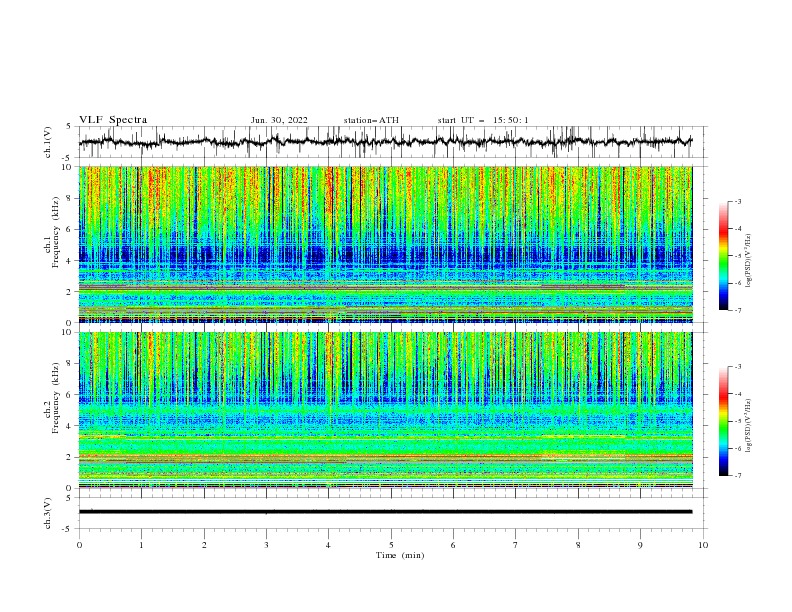This screenshot has width=792, height=612.
Task: Click the "7" tick on the time axis
Action: (x=516, y=545)
